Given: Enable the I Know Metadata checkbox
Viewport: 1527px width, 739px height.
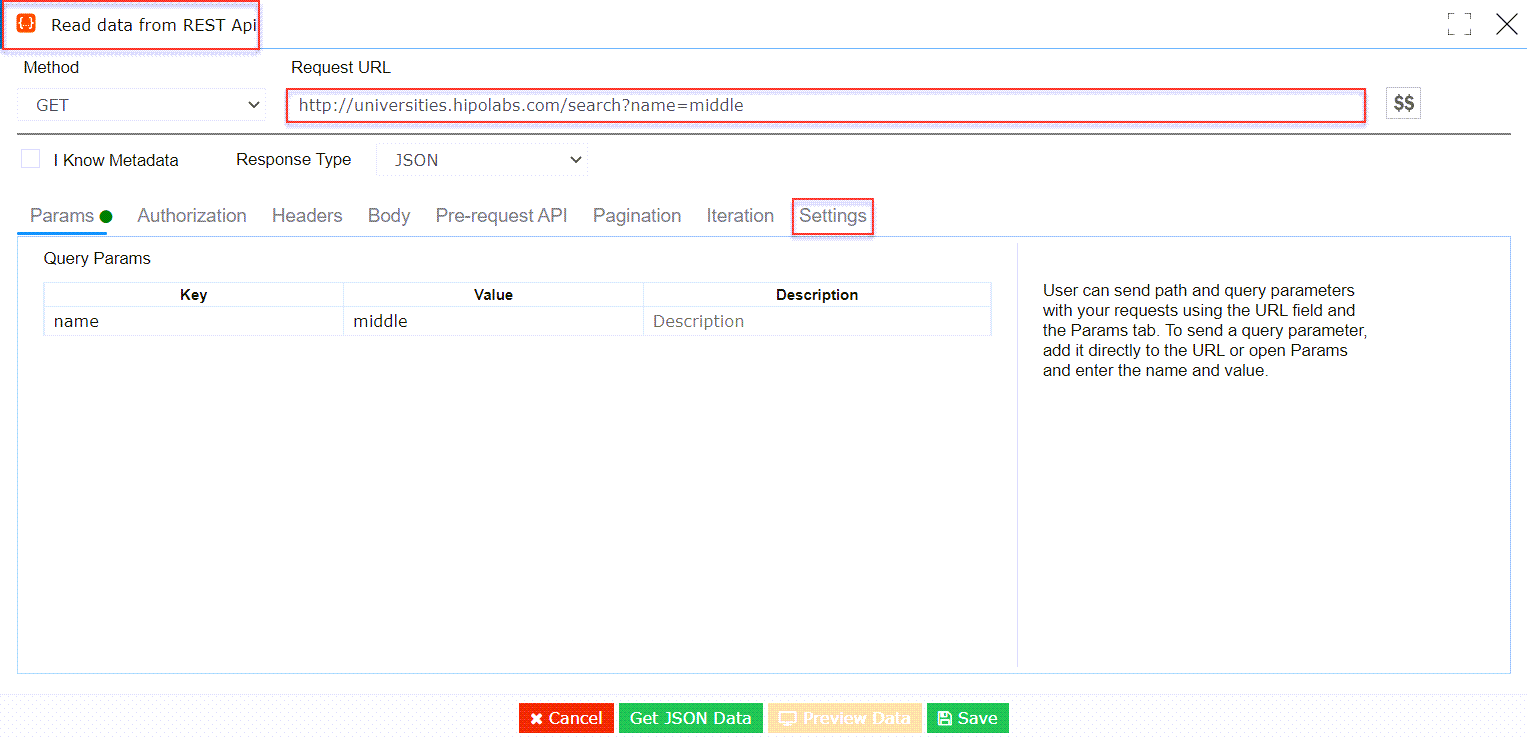Looking at the screenshot, I should click(31, 159).
